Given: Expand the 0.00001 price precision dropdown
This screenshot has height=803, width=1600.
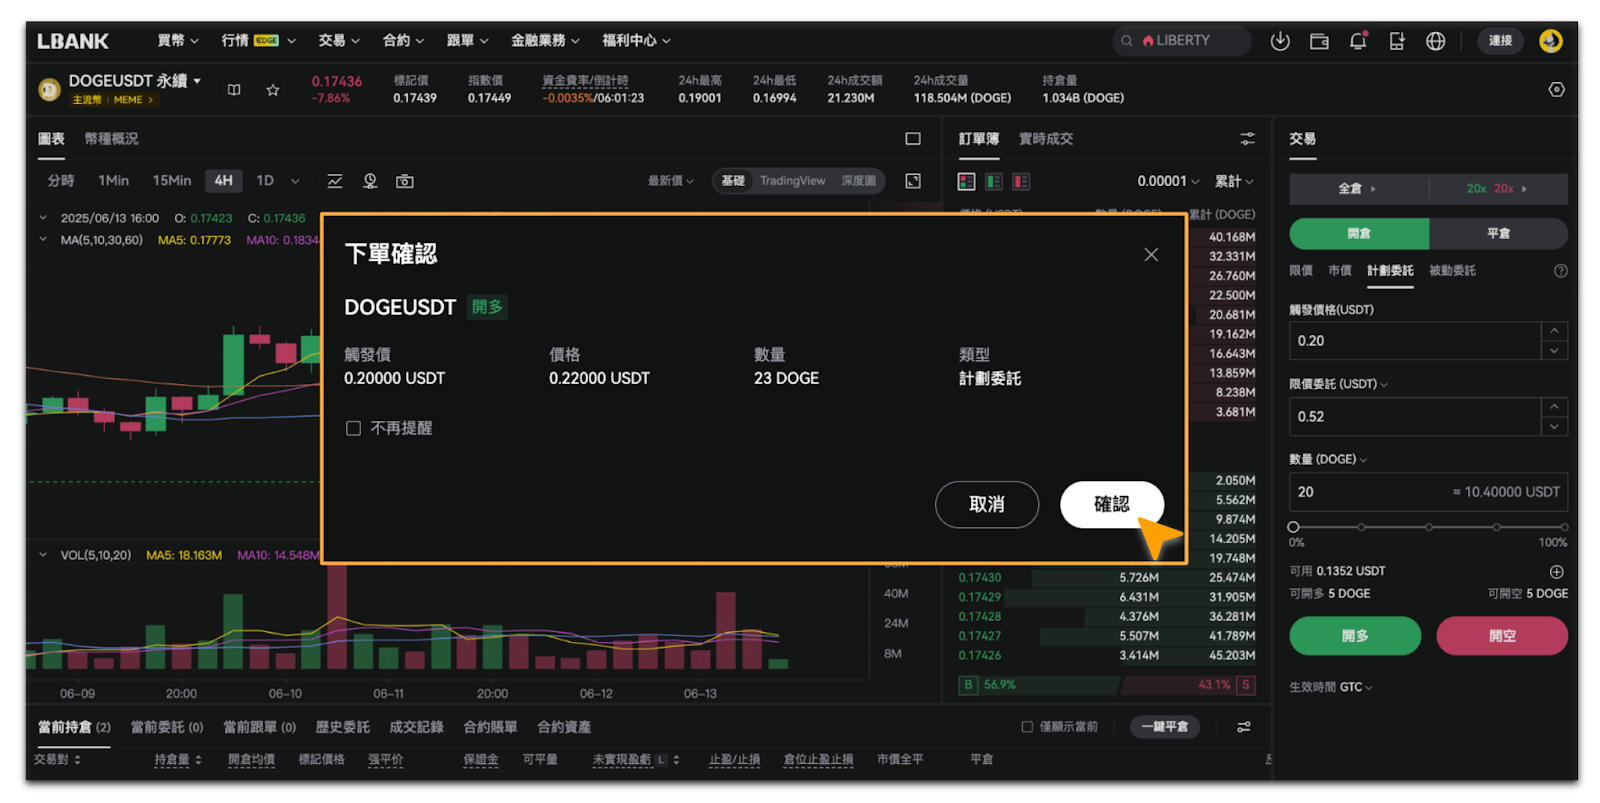Looking at the screenshot, I should (x=1167, y=181).
